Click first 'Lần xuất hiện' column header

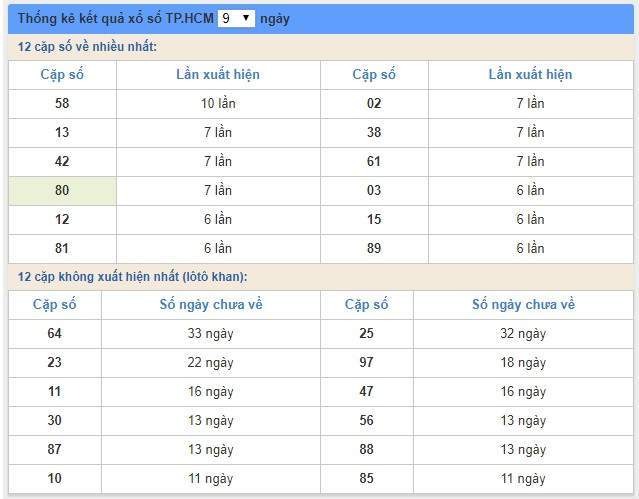(218, 75)
